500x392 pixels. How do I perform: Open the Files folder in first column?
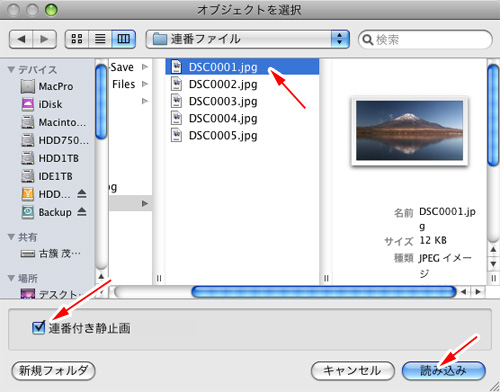pyautogui.click(x=130, y=84)
